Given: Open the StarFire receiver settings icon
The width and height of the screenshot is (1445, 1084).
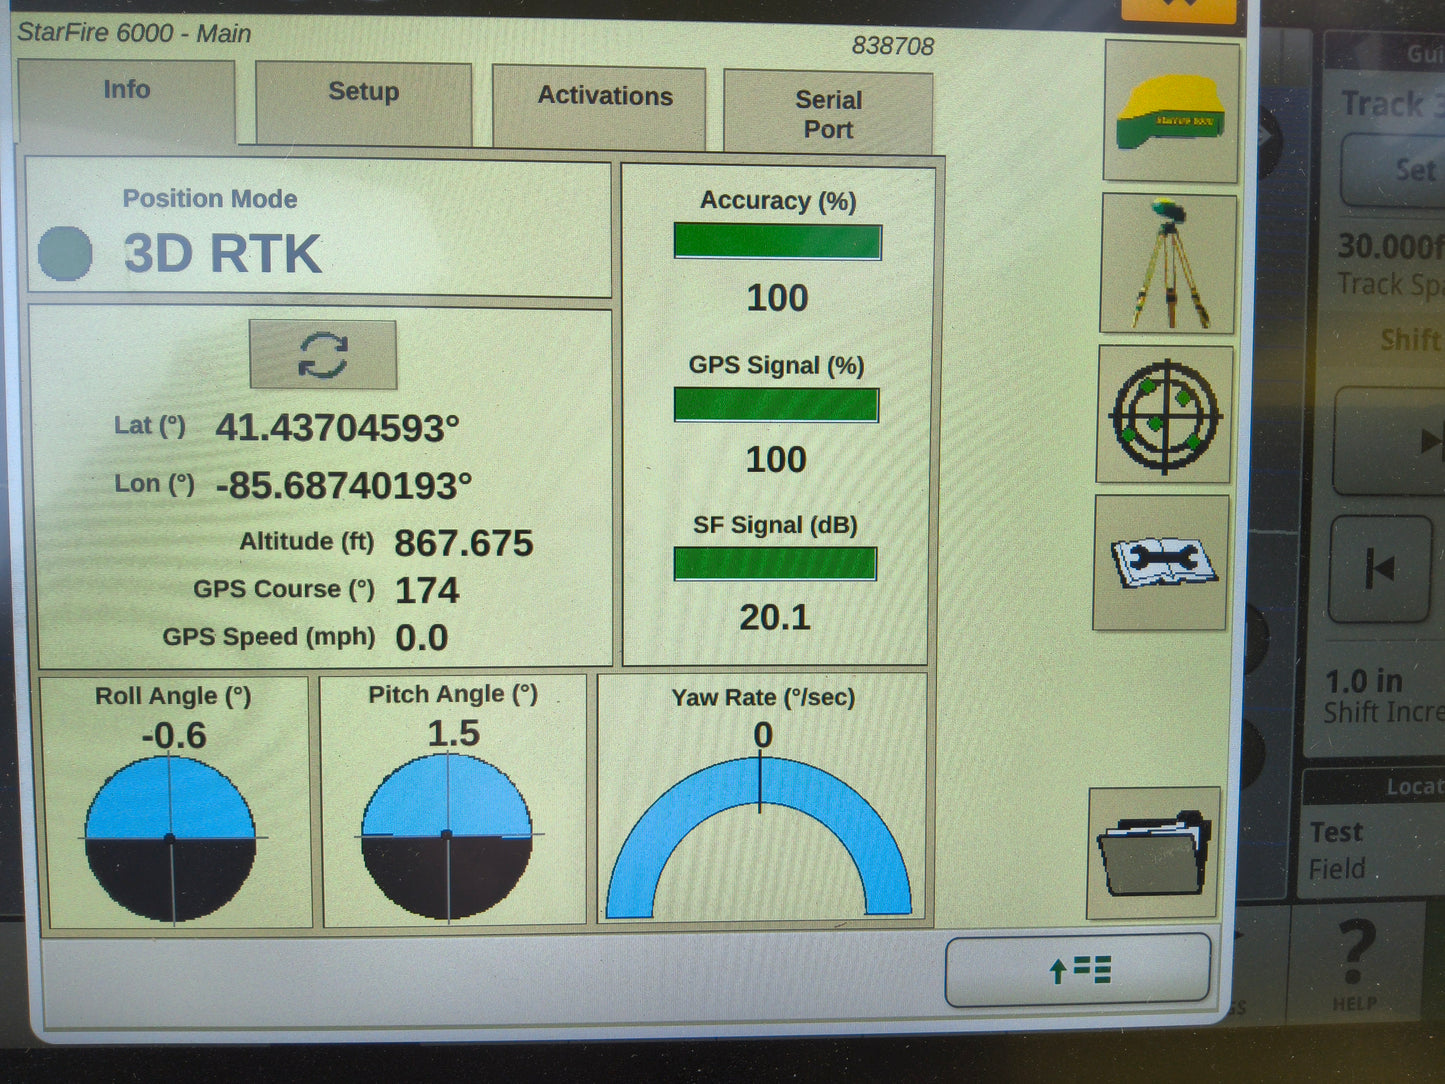Looking at the screenshot, I should click(1168, 110).
